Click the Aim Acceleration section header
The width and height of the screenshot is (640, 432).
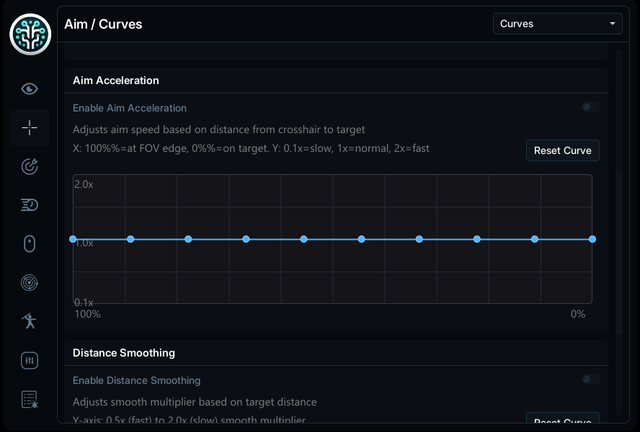pos(116,80)
